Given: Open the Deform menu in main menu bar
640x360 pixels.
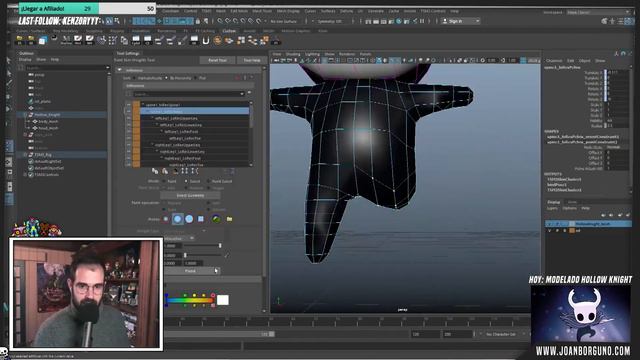Looking at the screenshot, I should click(347, 11).
